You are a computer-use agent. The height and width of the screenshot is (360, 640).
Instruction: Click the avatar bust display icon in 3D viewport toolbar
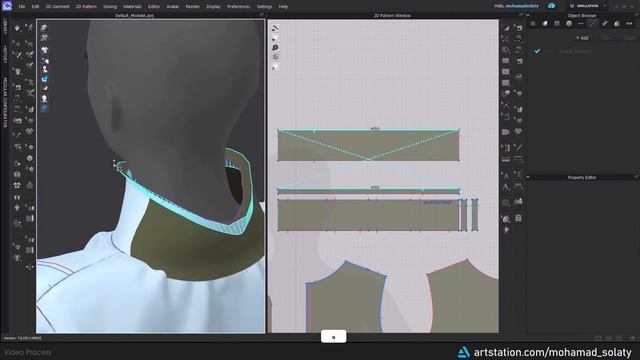(x=44, y=69)
